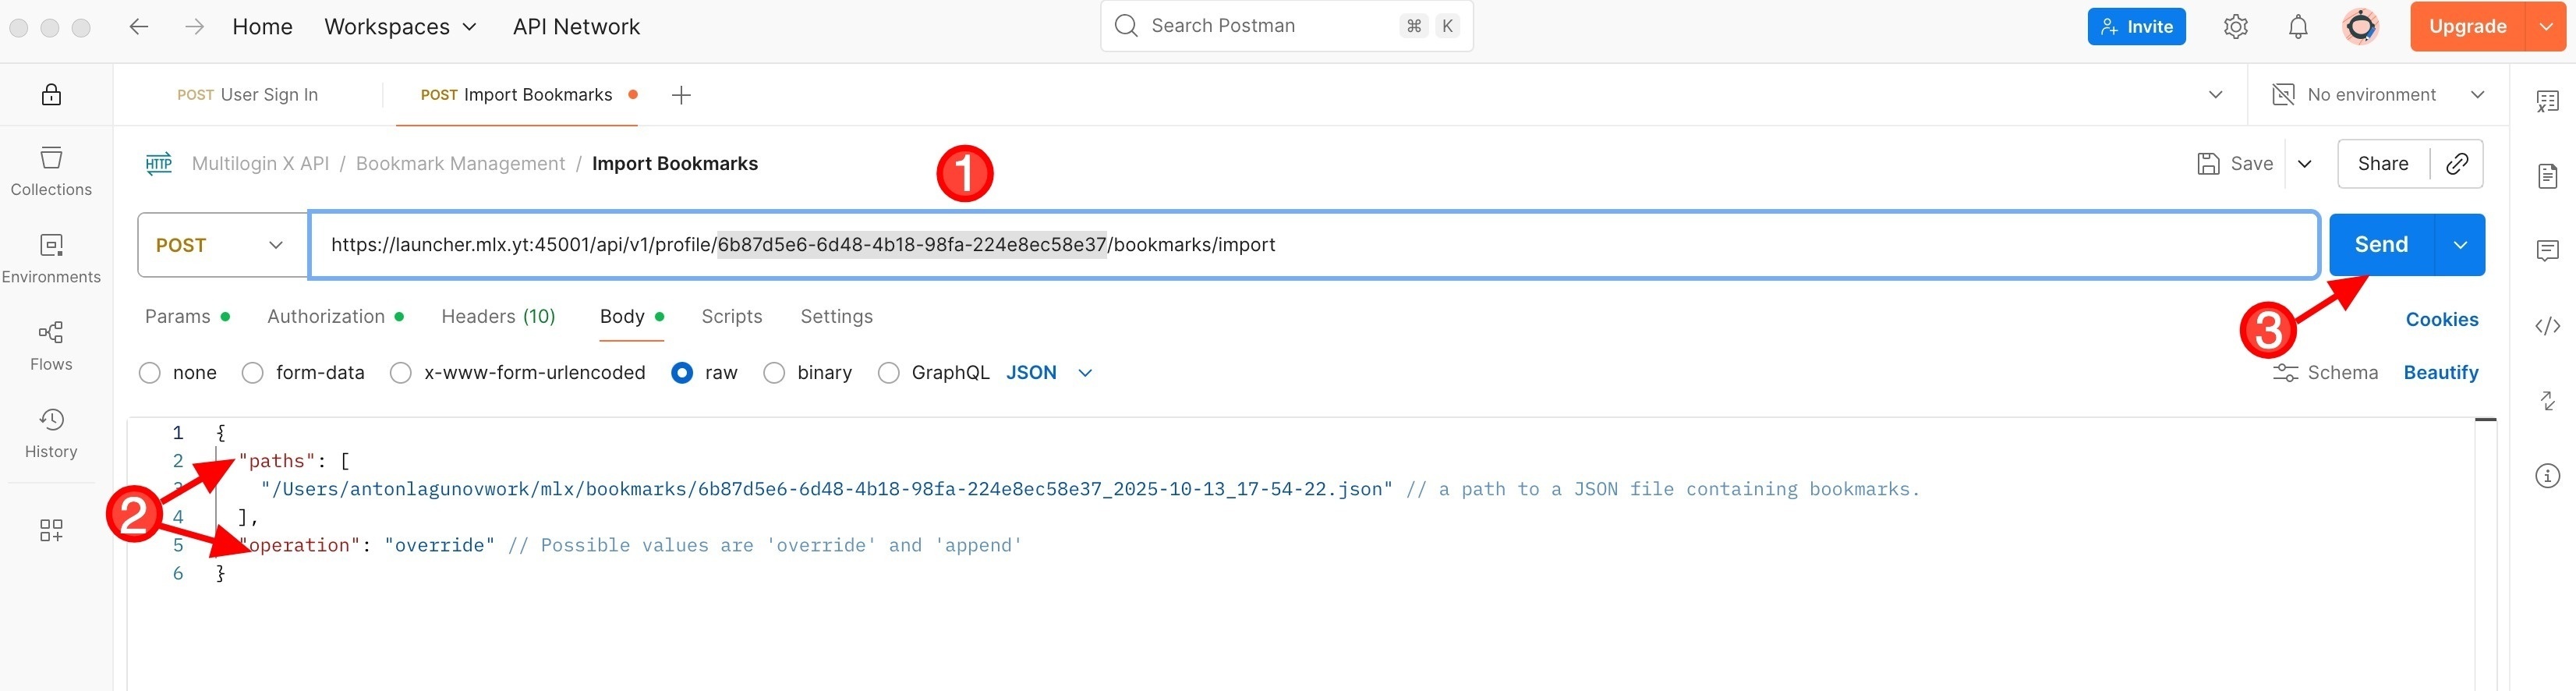Open the Flows sidebar panel
Viewport: 2576px width, 691px height.
pos(51,346)
